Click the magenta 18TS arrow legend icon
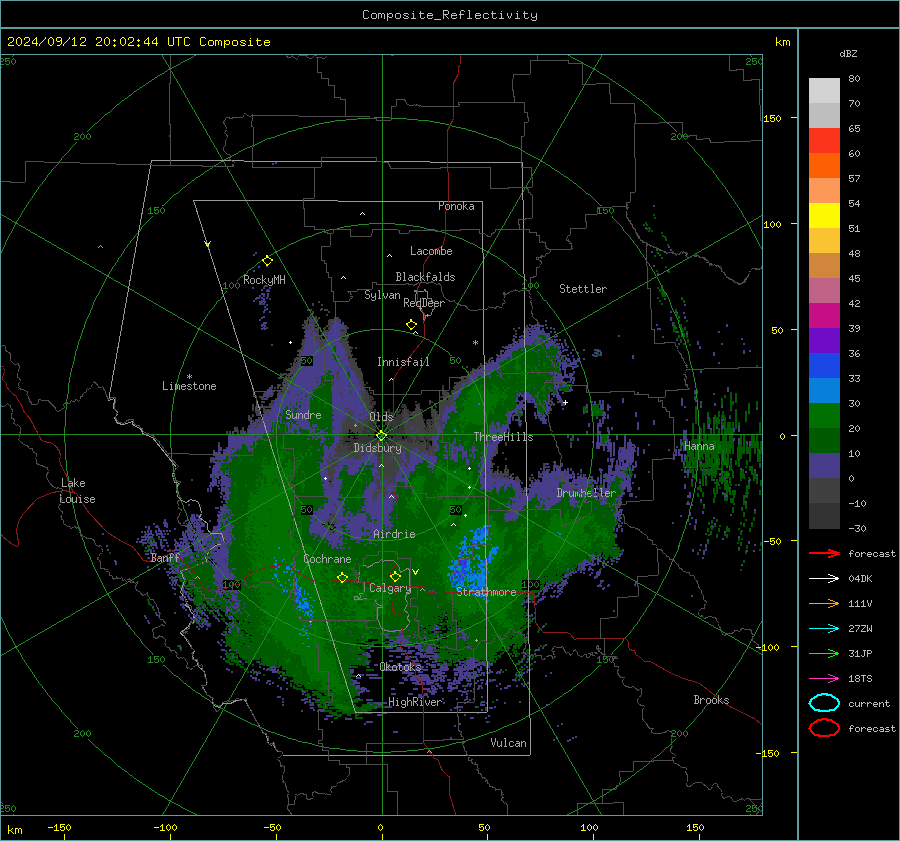The width and height of the screenshot is (900, 841). coord(824,679)
